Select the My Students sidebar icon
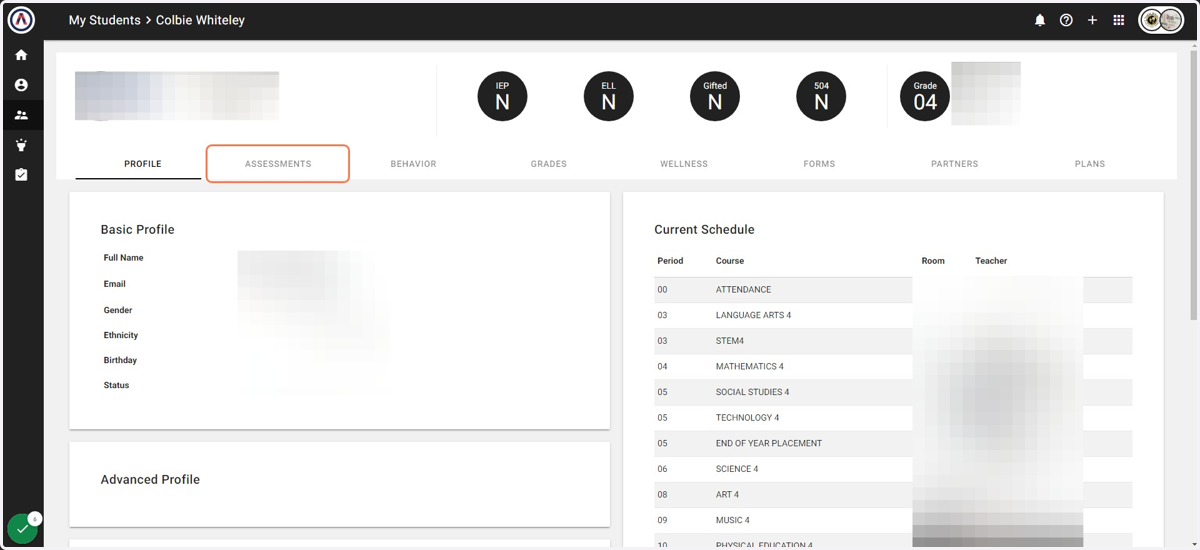 point(21,115)
